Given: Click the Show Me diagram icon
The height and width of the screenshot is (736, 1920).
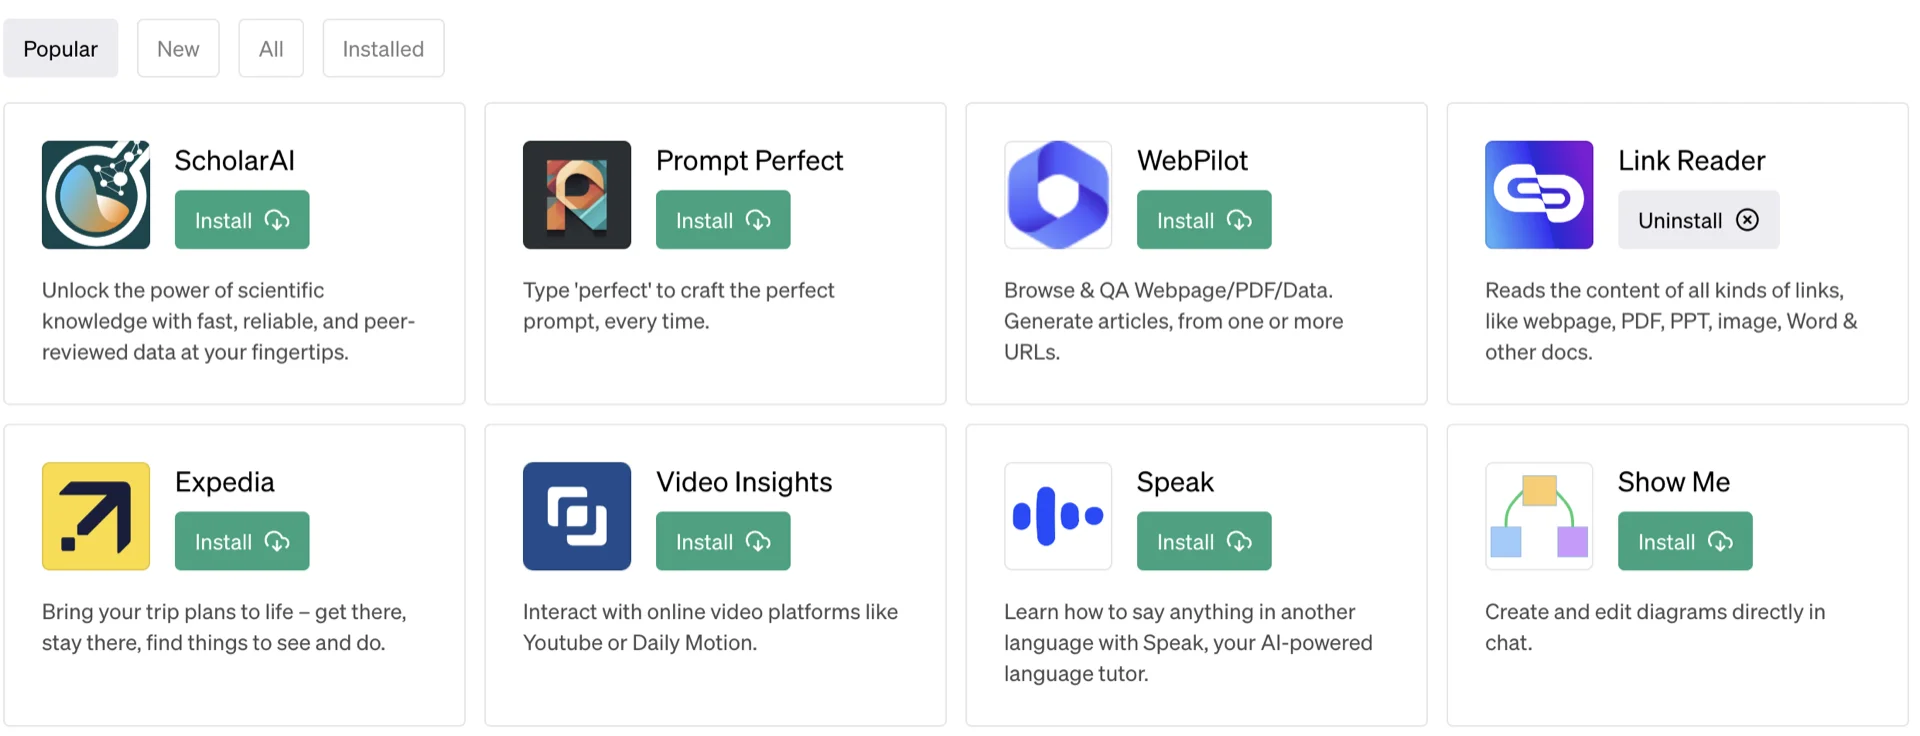Looking at the screenshot, I should [1539, 516].
